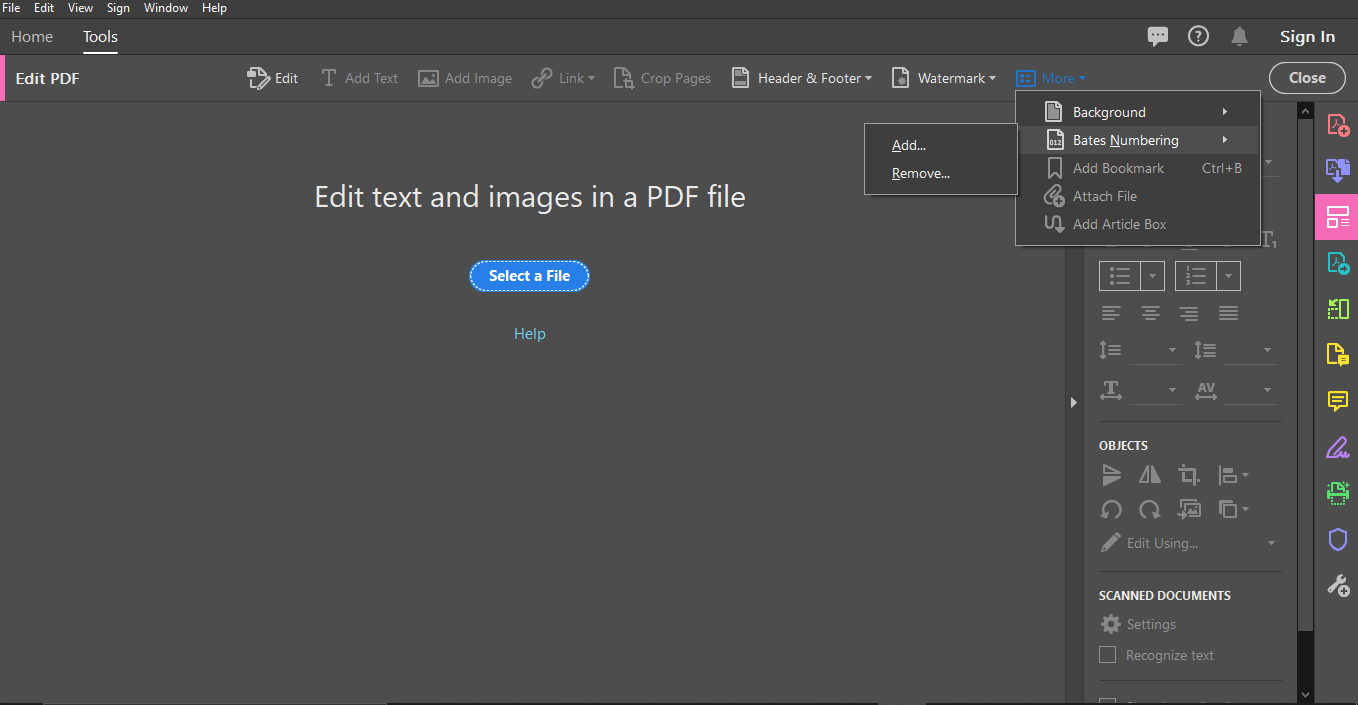1358x705 pixels.
Task: Click Crop Pages in toolbar
Action: click(x=662, y=78)
